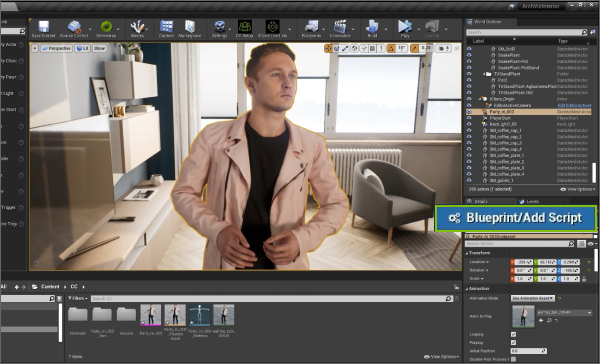
Task: Click the back arrow in Content Browser
Action: (x=17, y=287)
